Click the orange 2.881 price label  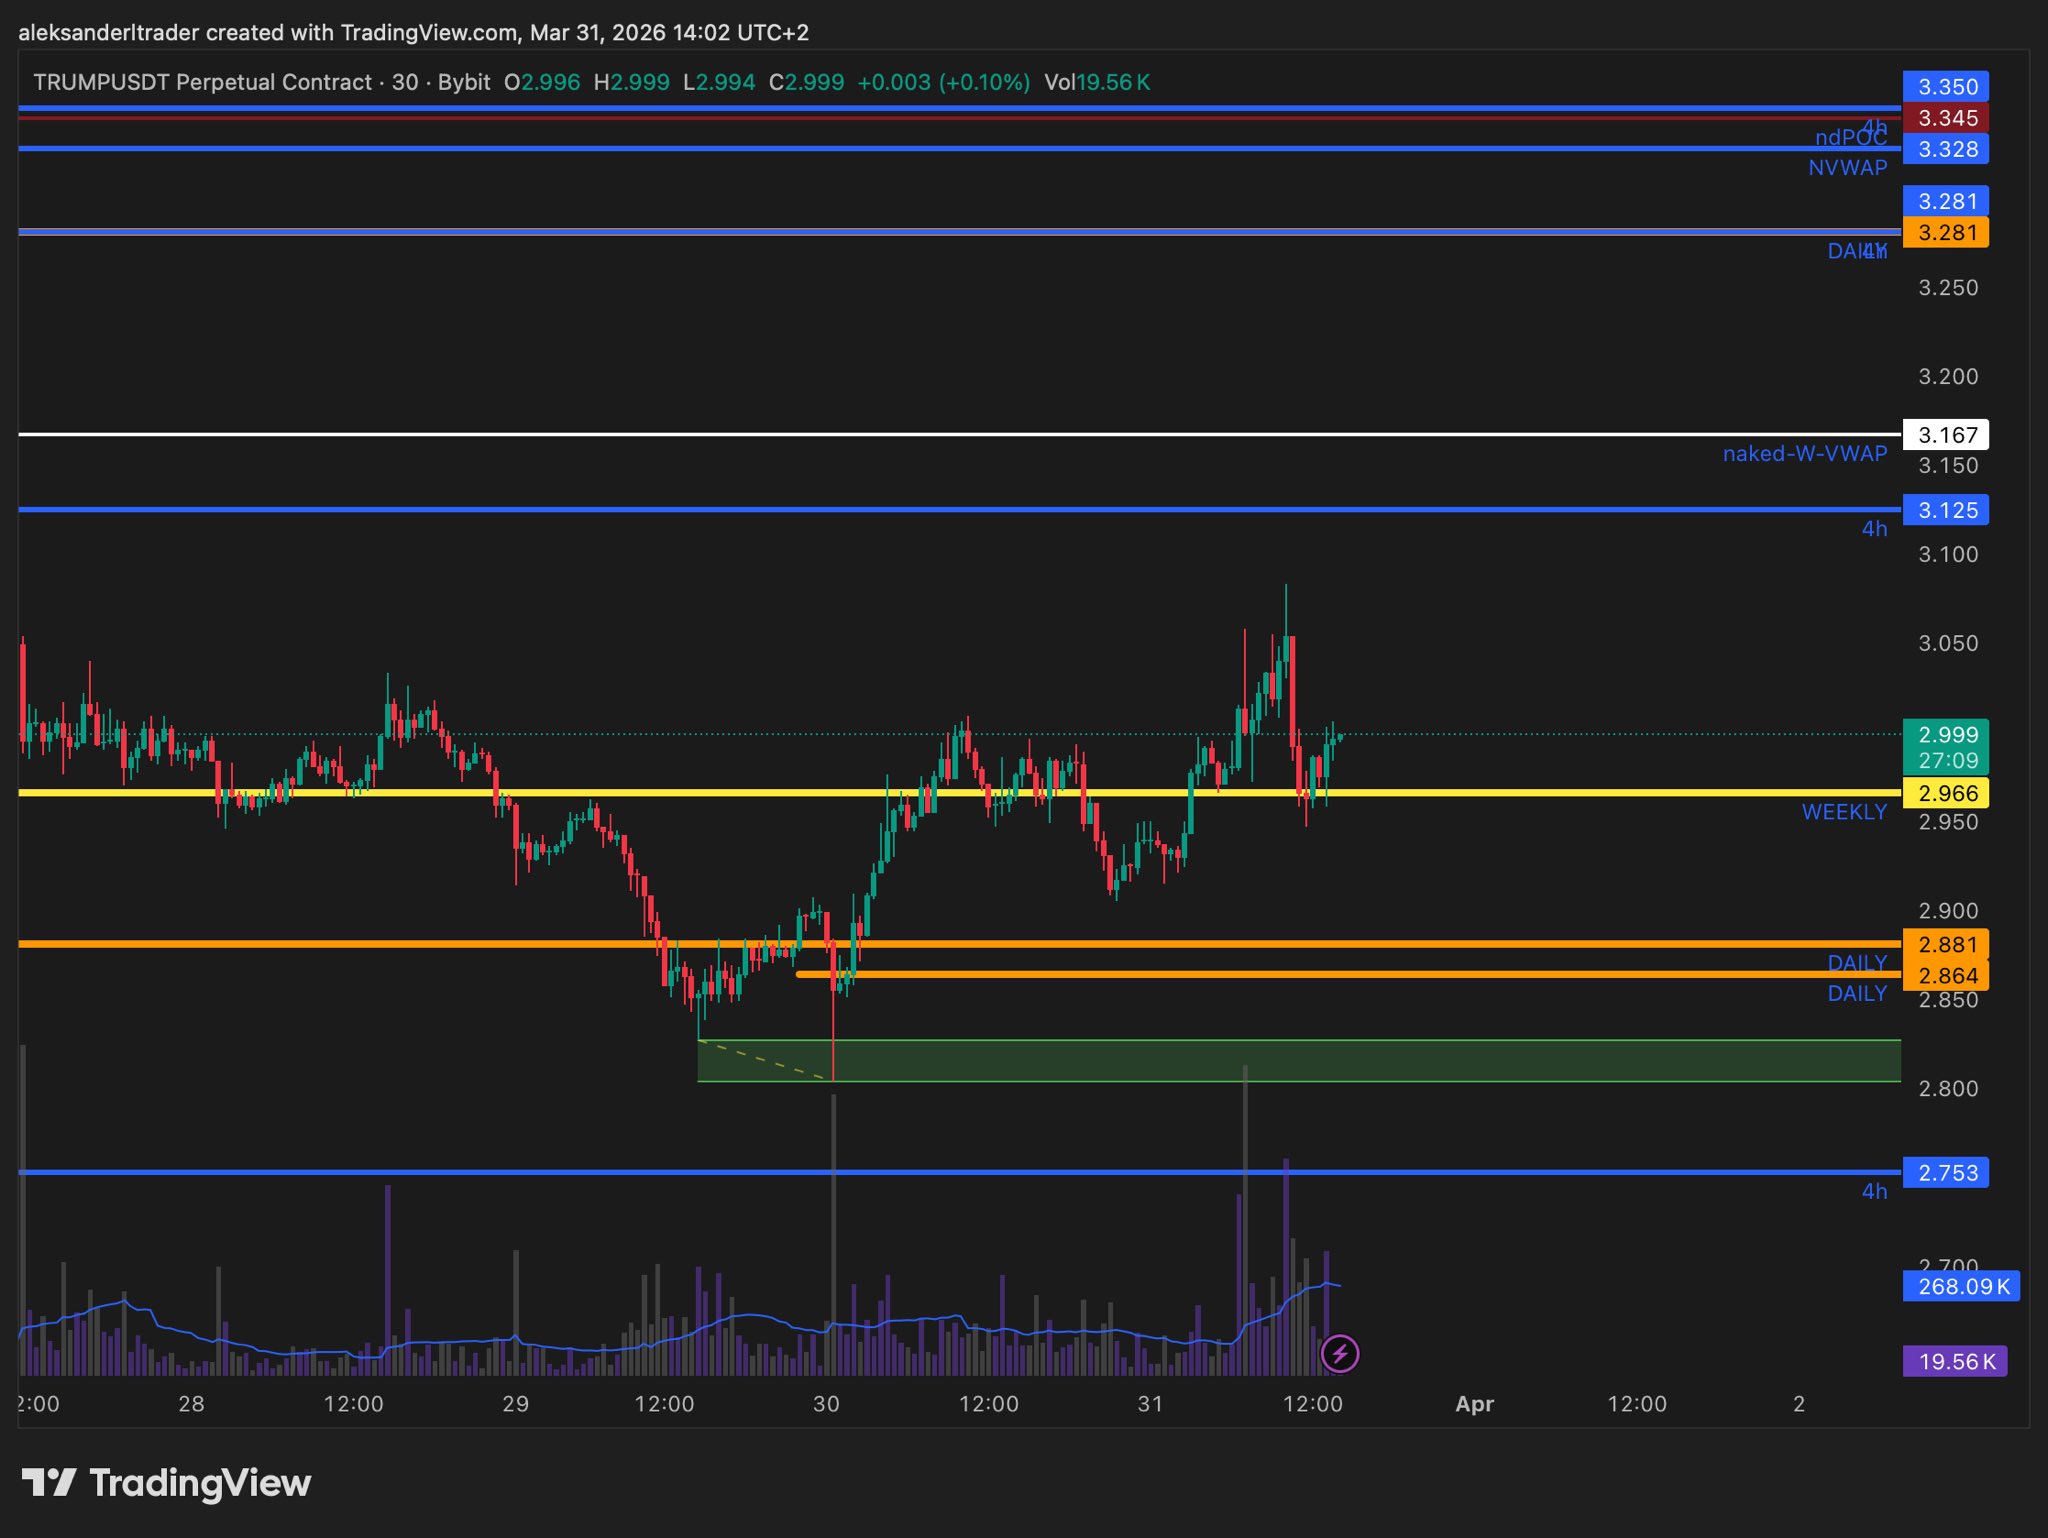(1945, 944)
